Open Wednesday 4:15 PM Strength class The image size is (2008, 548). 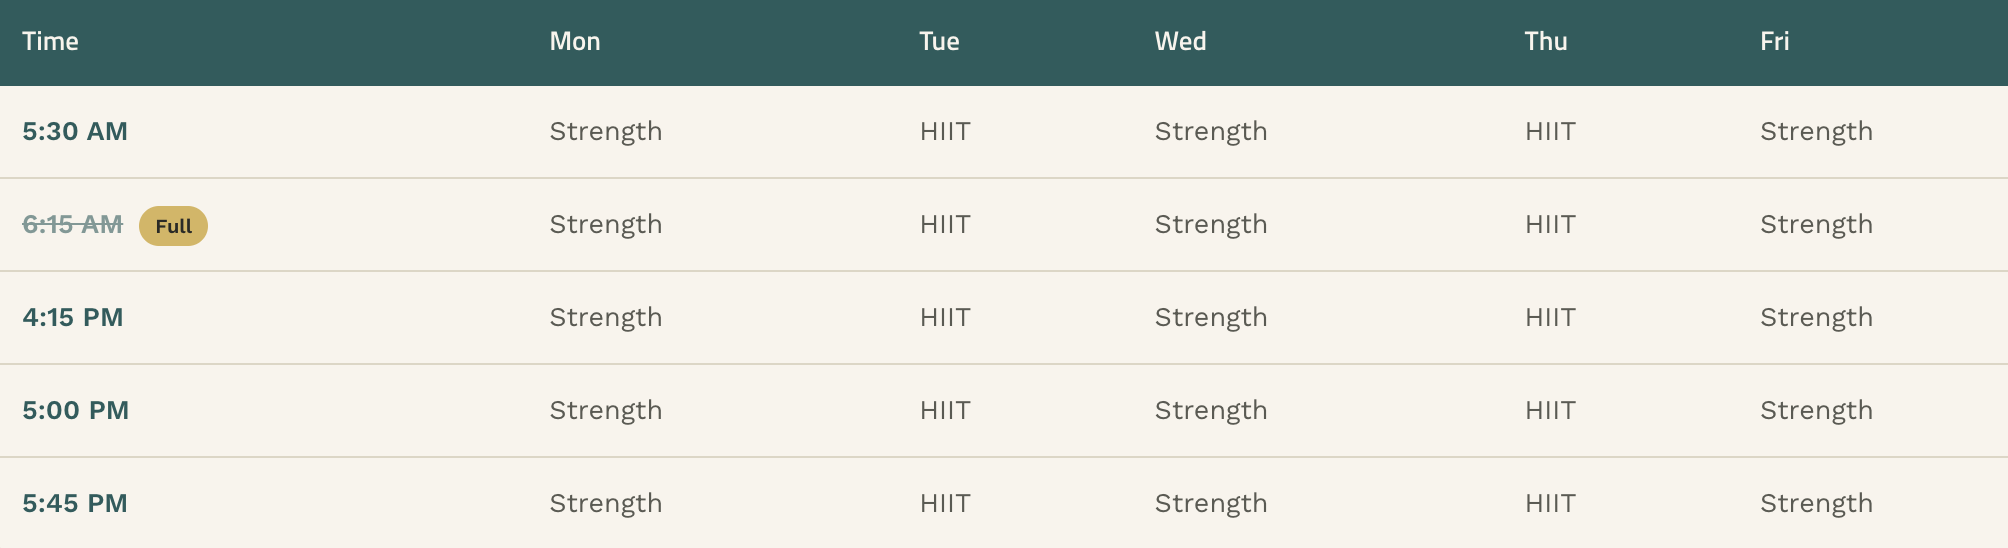click(x=1211, y=318)
